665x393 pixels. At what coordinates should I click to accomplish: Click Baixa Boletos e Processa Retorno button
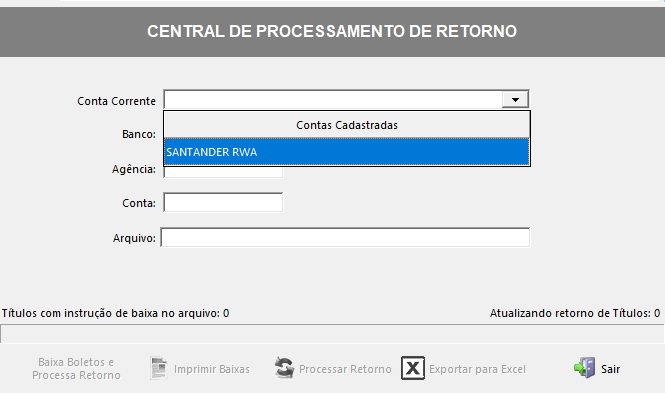[x=76, y=368]
